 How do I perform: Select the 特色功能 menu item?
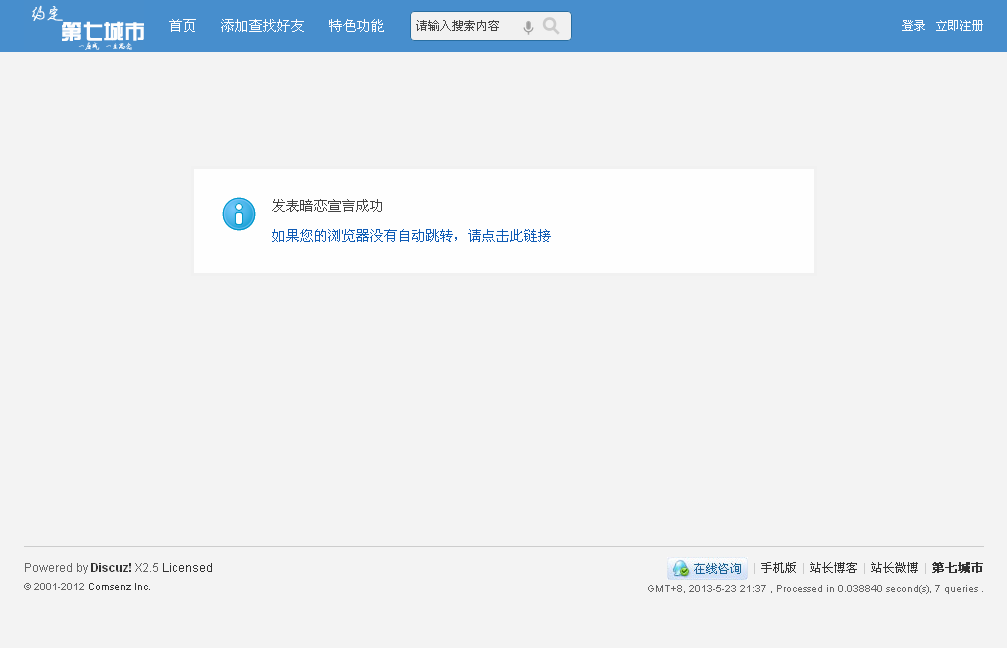click(356, 26)
